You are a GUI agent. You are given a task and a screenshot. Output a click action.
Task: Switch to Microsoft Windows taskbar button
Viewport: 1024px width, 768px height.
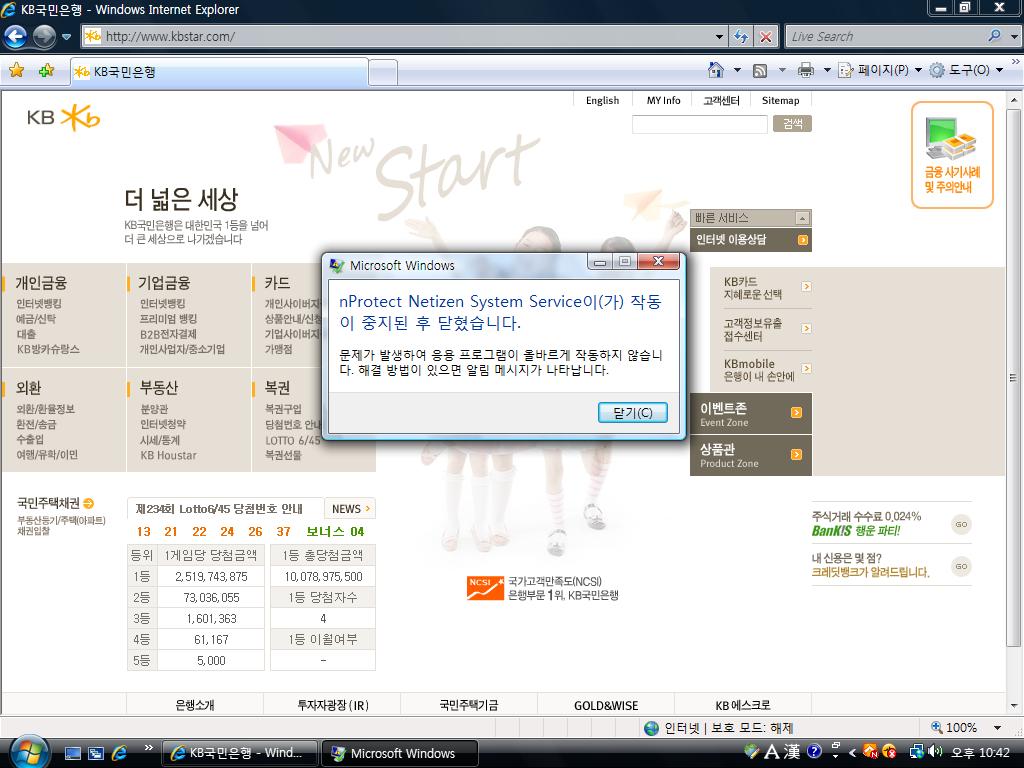400,753
